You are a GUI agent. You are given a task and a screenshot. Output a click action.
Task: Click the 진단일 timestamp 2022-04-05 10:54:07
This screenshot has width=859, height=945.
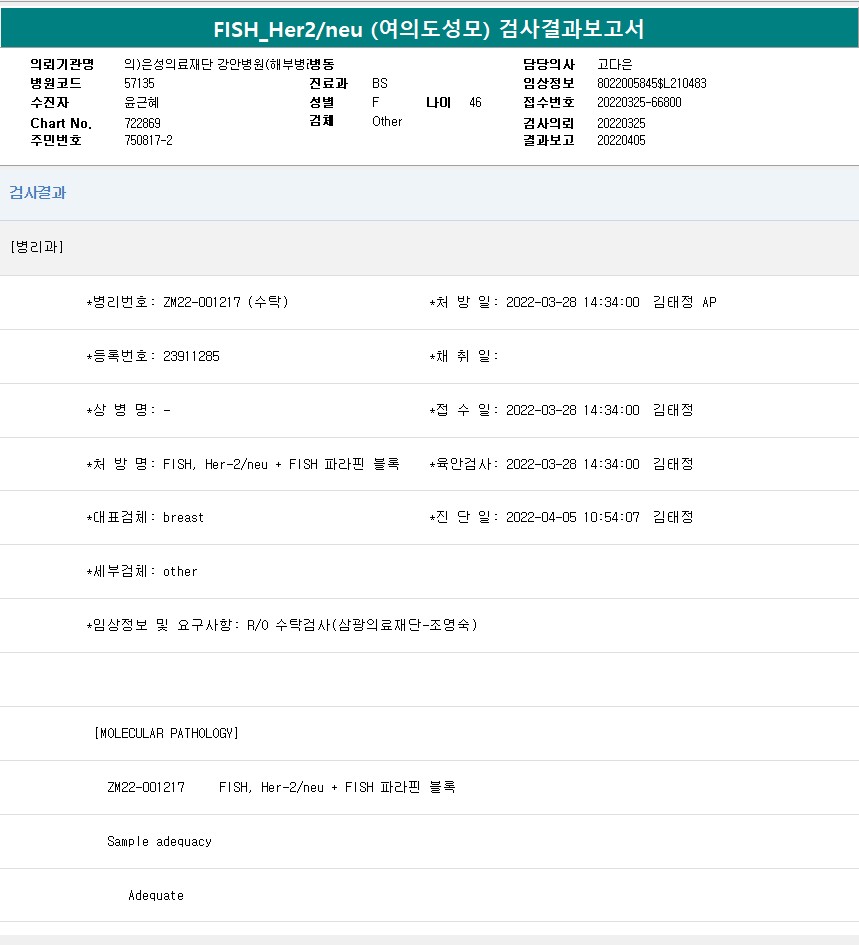tap(572, 517)
